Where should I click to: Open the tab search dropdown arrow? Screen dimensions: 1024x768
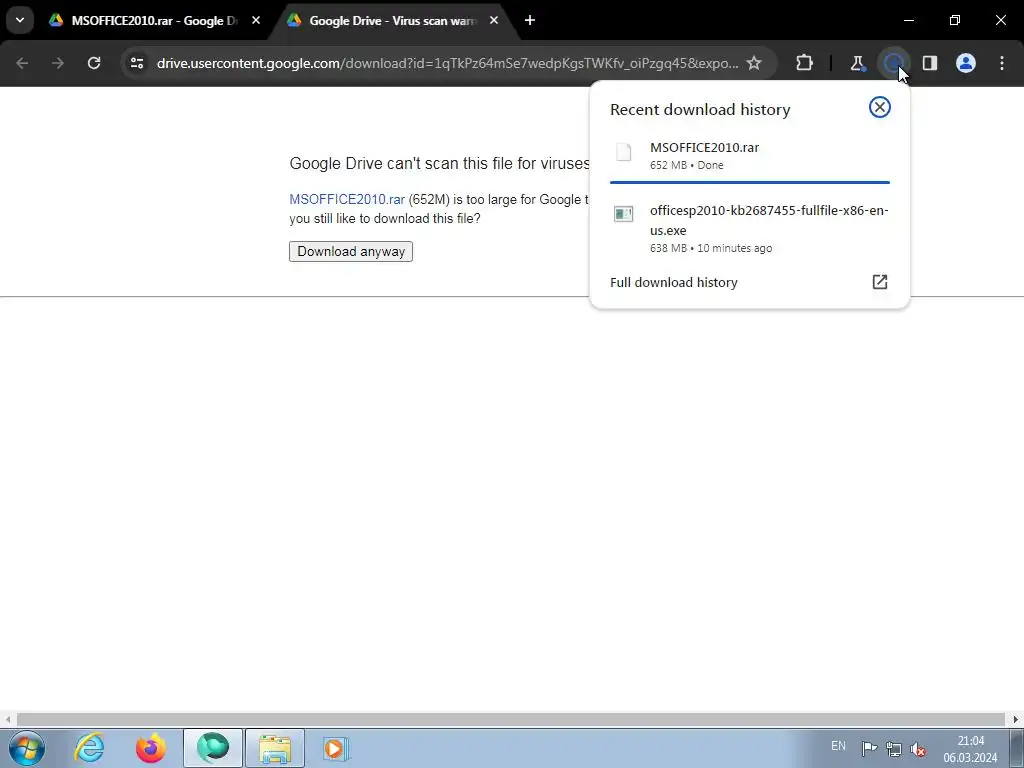point(20,20)
